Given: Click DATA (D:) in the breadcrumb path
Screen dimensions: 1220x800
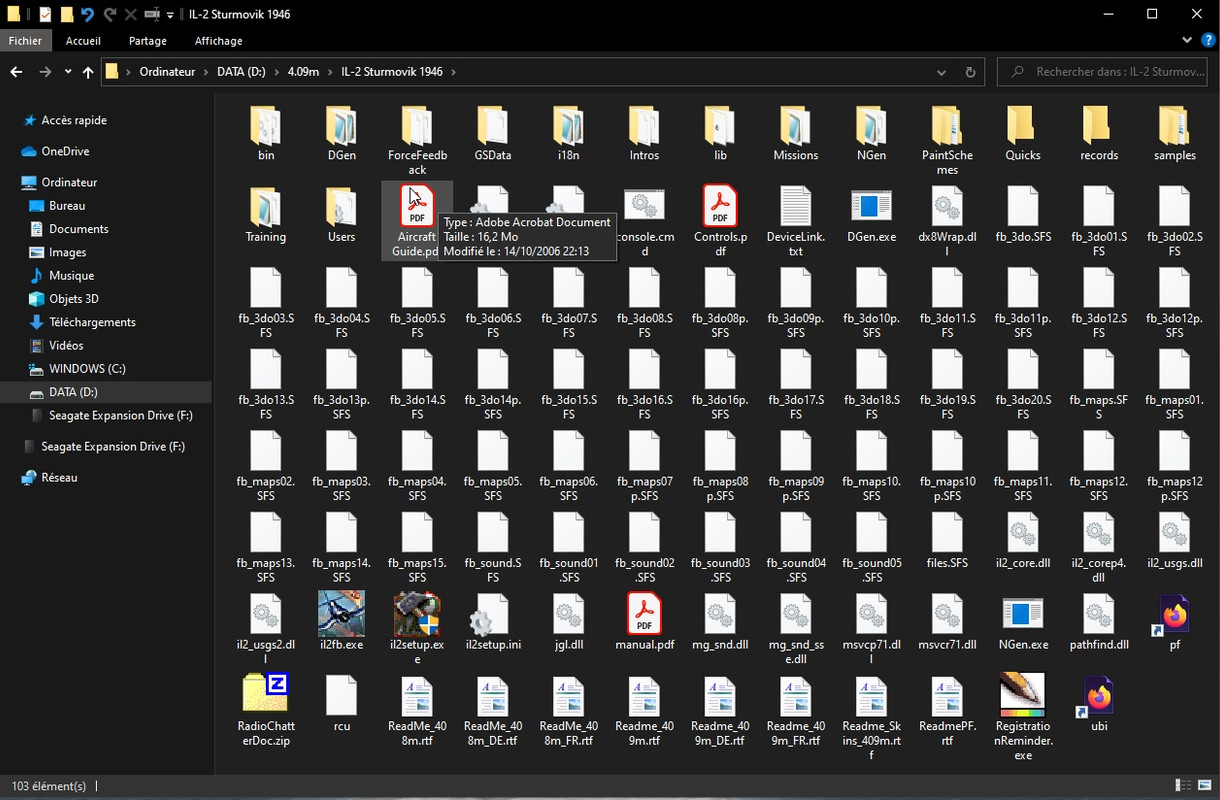Looking at the screenshot, I should pyautogui.click(x=241, y=72).
